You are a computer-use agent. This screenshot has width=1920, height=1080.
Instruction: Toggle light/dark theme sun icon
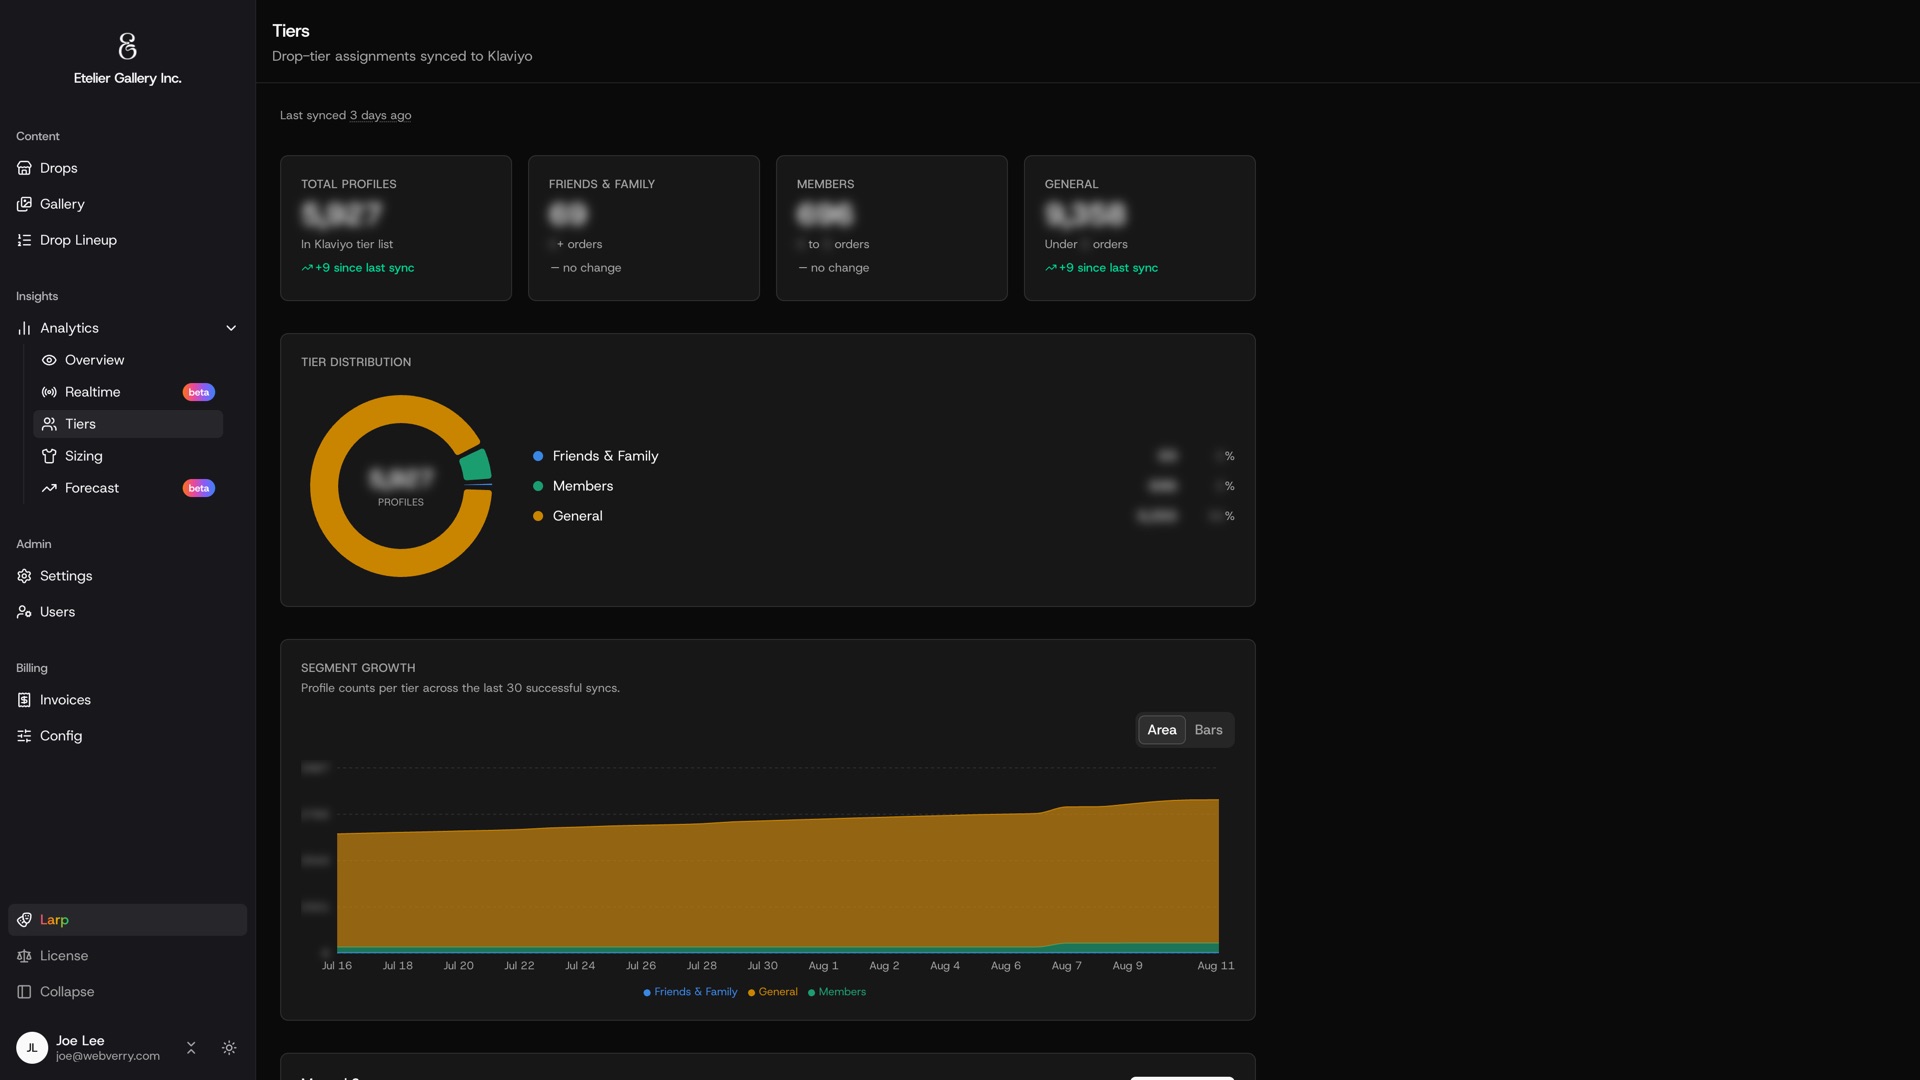tap(229, 1048)
